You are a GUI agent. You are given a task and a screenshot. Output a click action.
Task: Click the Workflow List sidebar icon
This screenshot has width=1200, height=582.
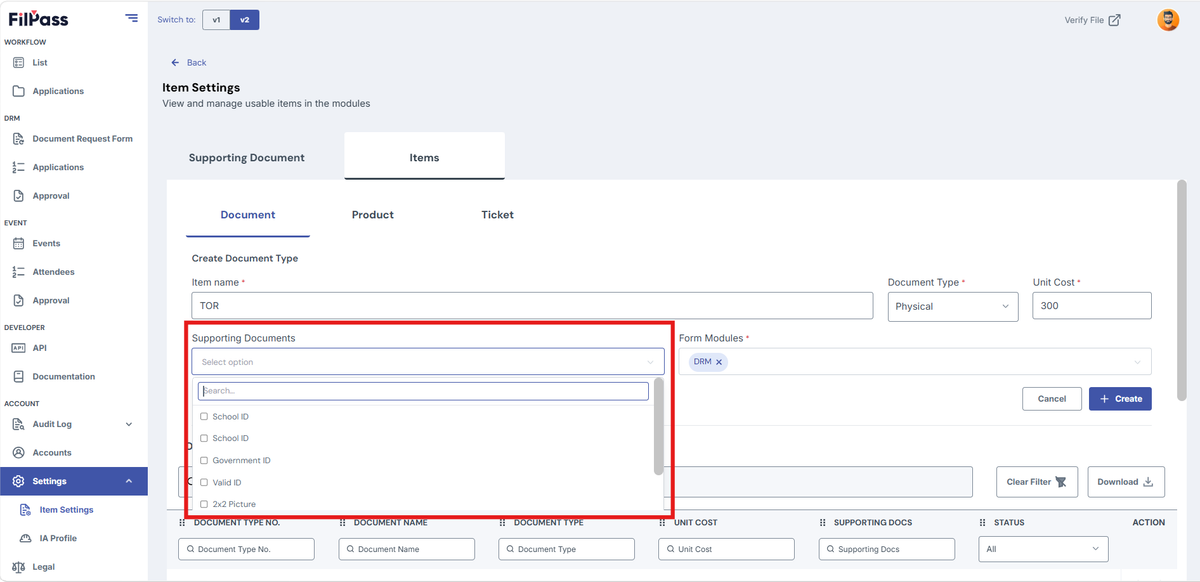(x=18, y=62)
